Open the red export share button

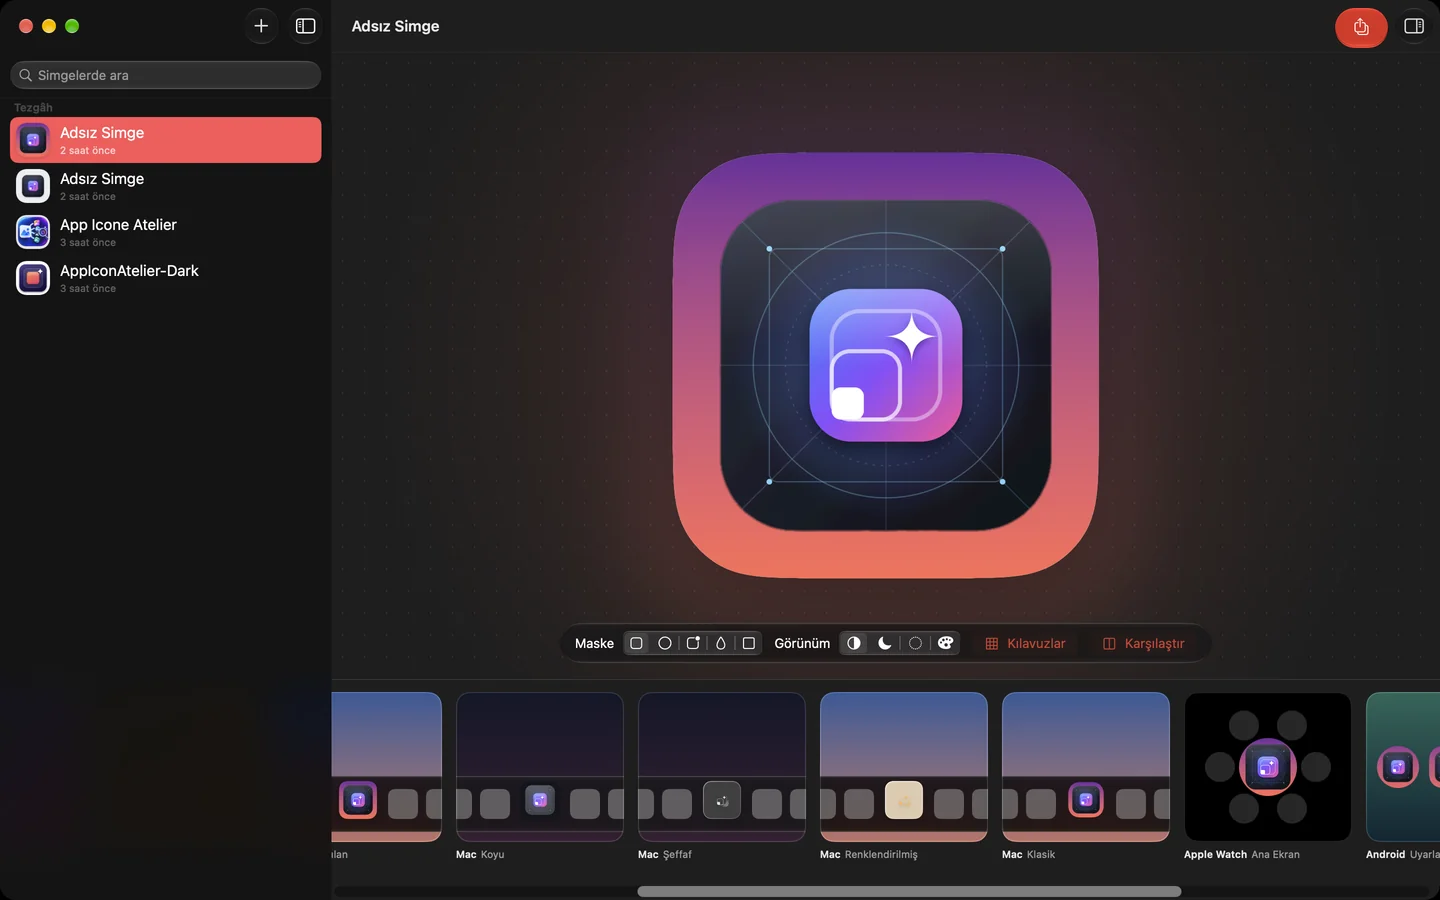coord(1361,27)
